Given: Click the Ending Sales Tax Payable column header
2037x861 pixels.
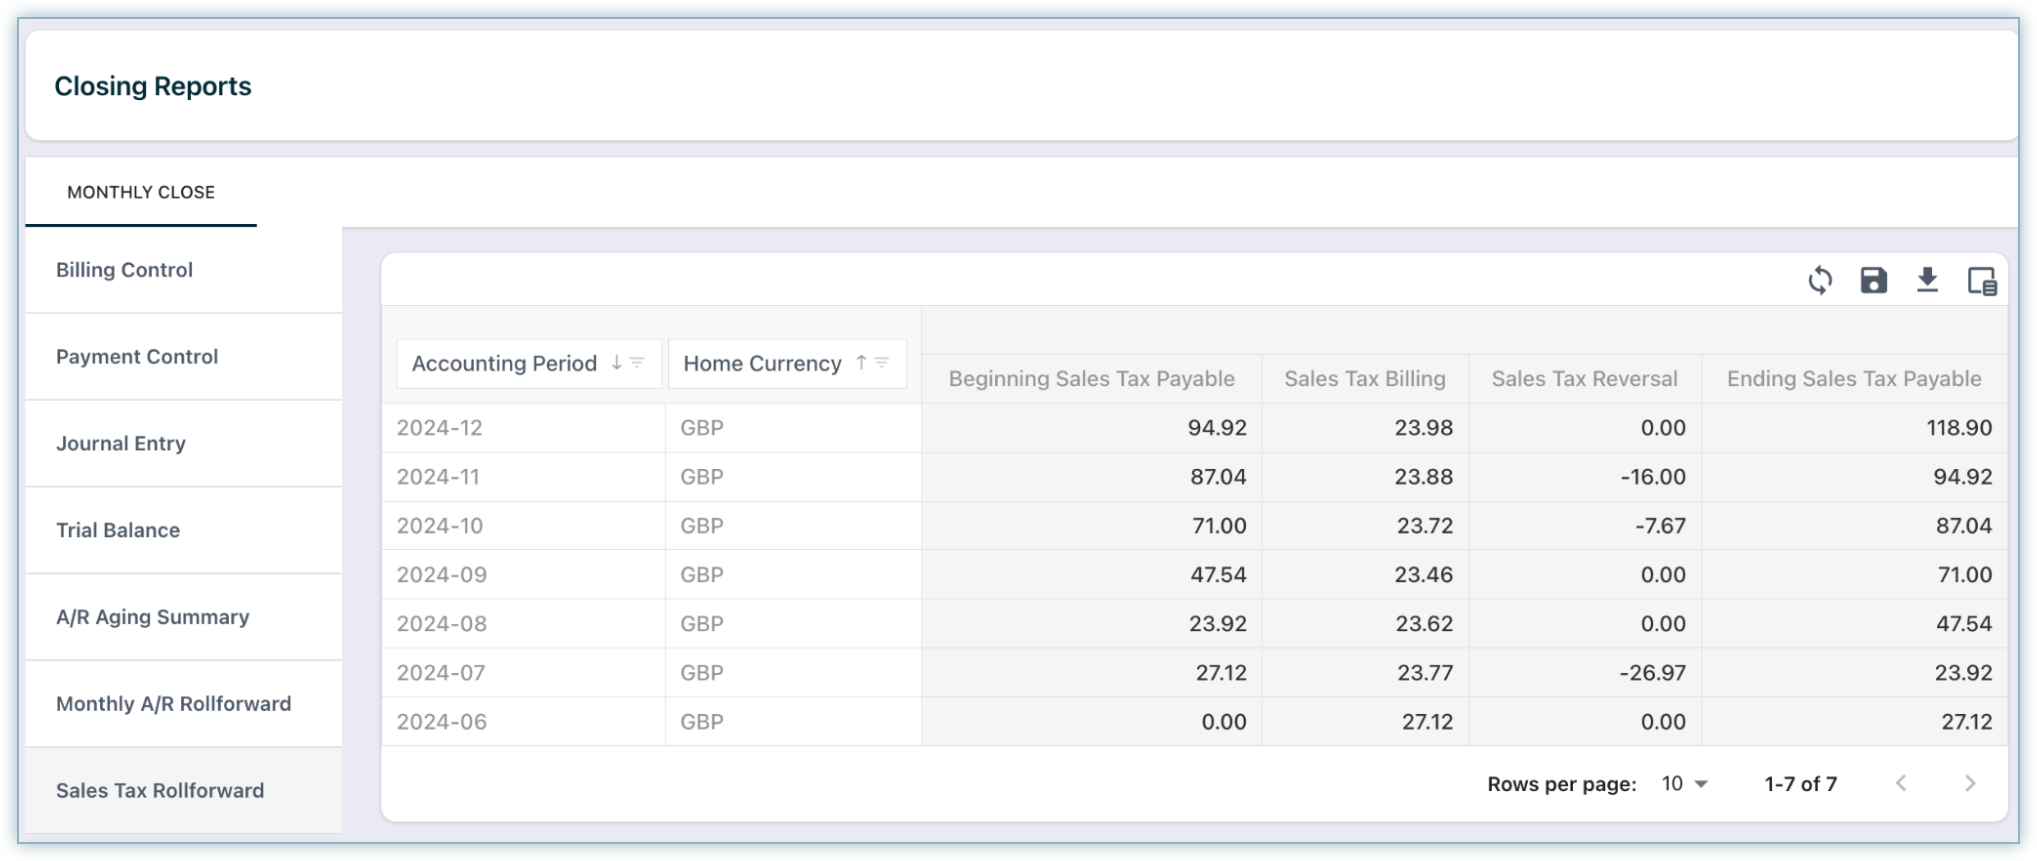Looking at the screenshot, I should click(x=1853, y=379).
